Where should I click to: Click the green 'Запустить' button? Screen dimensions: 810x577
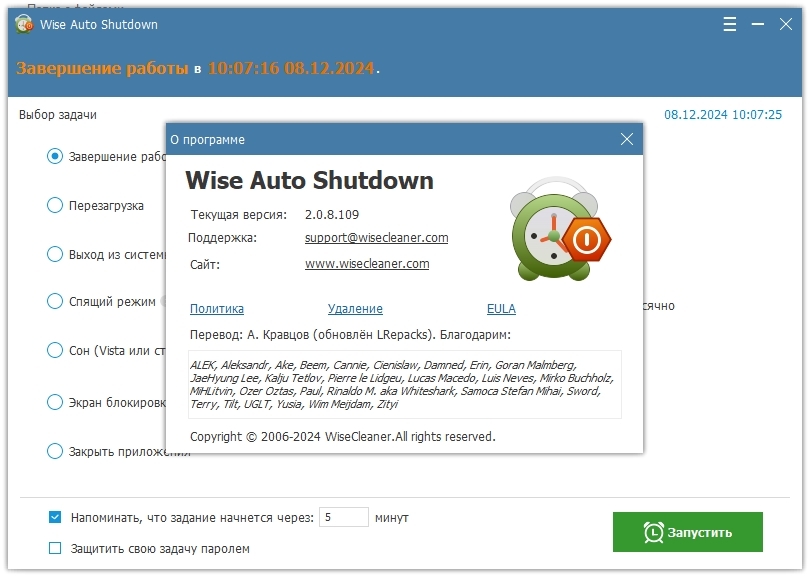688,532
